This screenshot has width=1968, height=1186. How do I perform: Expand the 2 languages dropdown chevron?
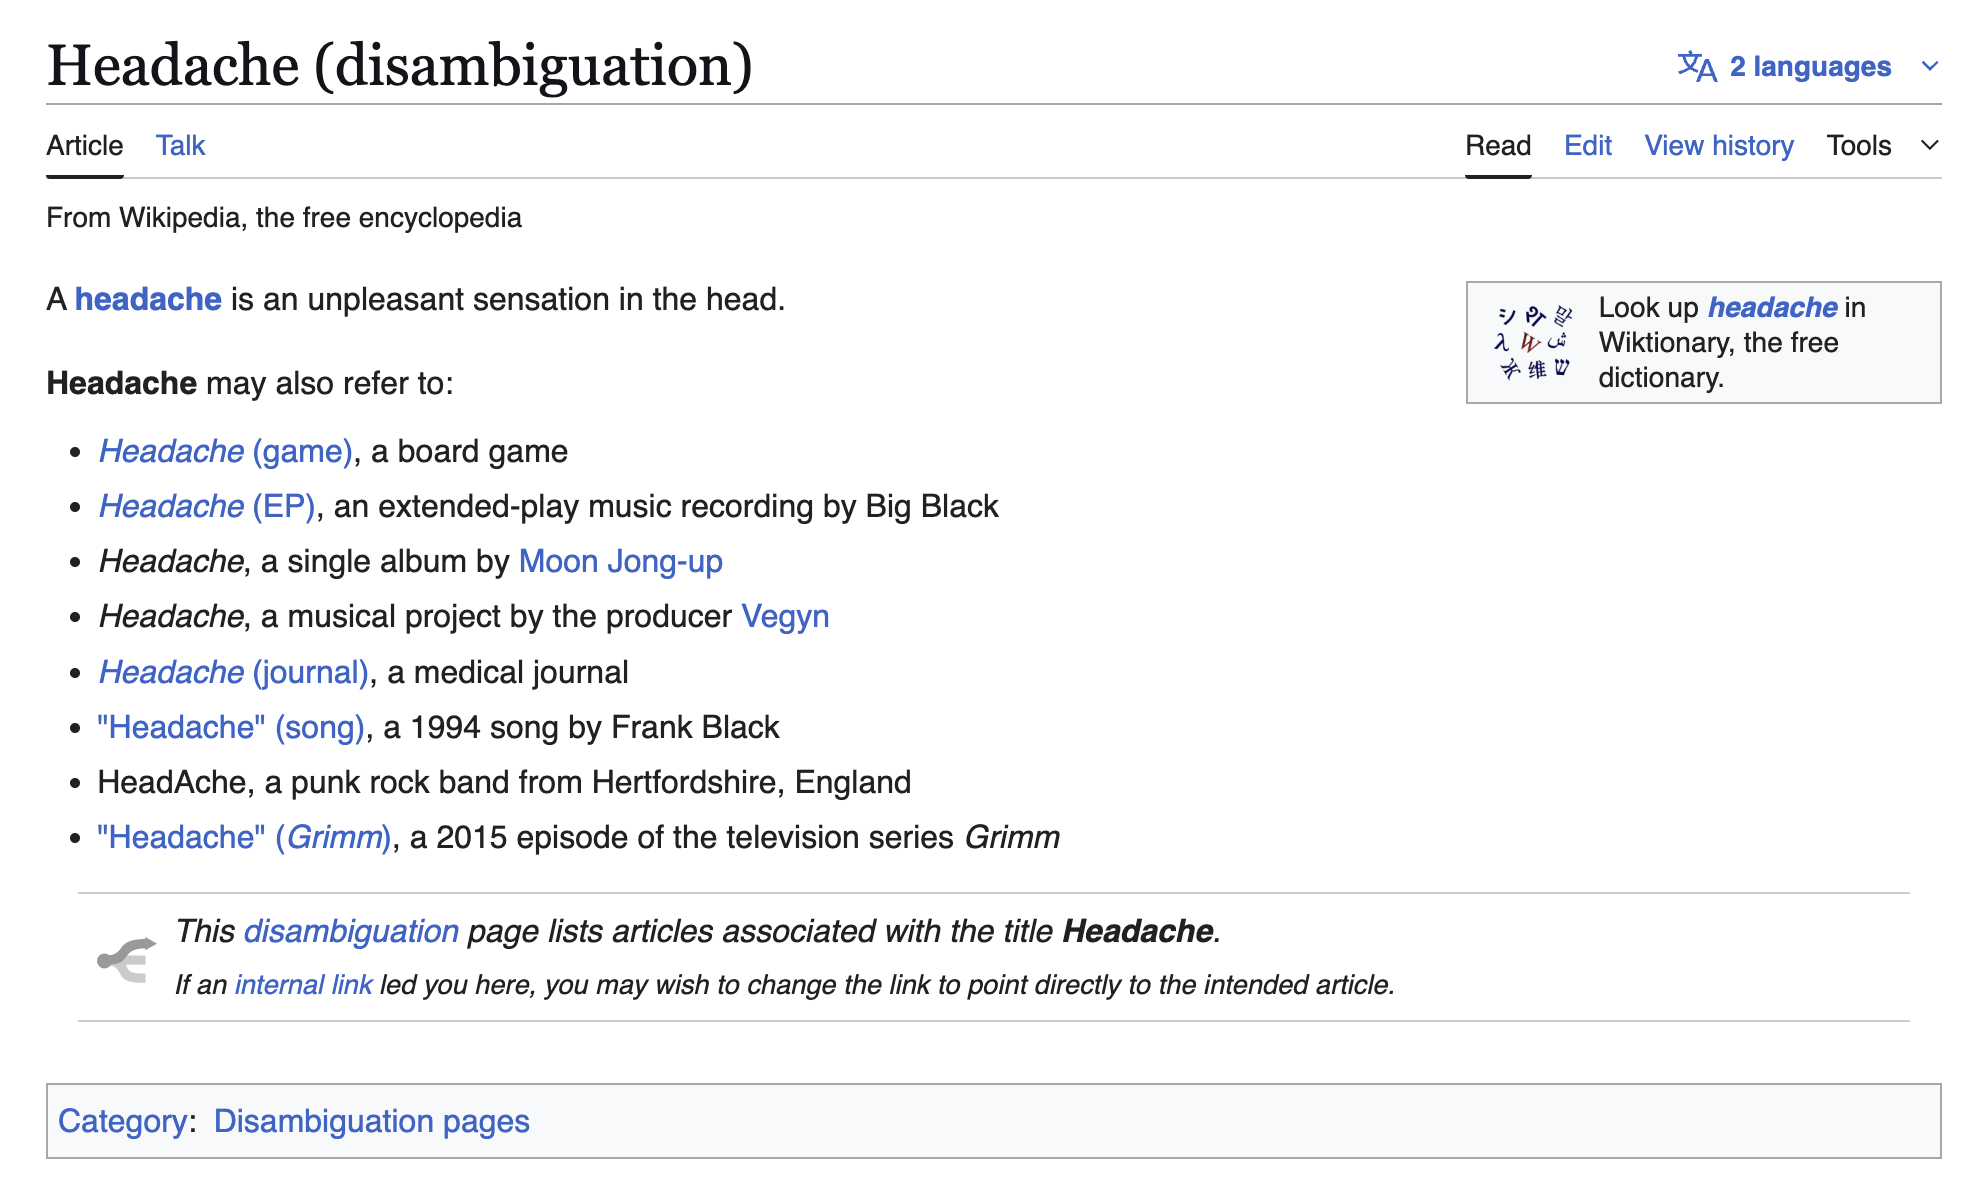[1930, 66]
